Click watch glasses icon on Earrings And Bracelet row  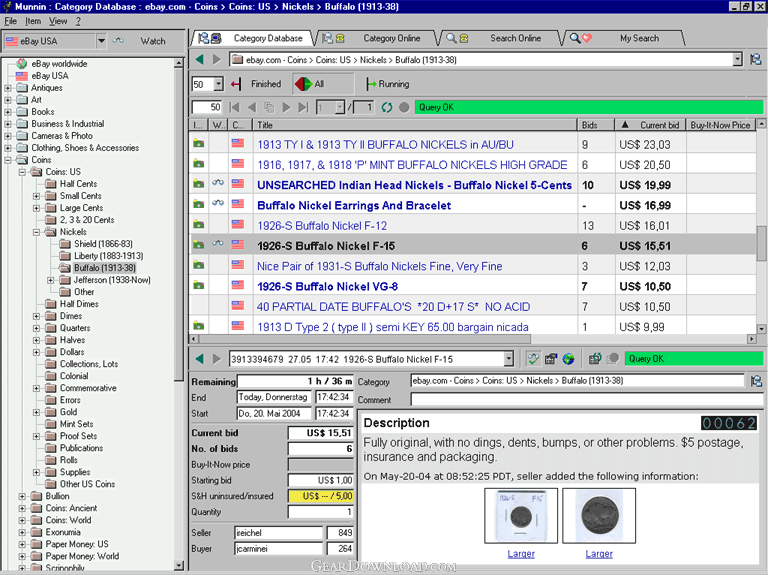(x=218, y=203)
